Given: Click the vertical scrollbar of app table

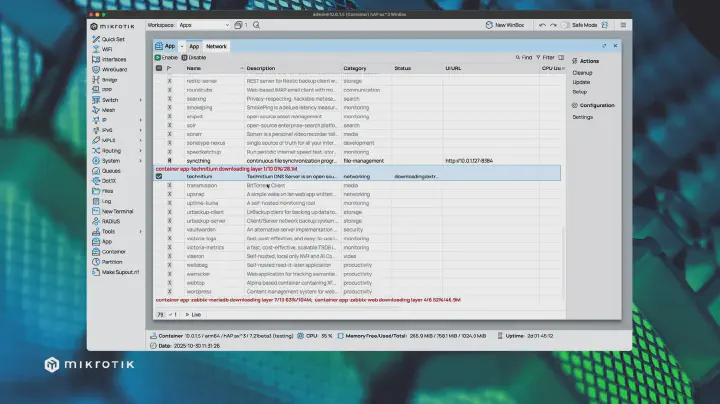Looking at the screenshot, I should [x=563, y=263].
